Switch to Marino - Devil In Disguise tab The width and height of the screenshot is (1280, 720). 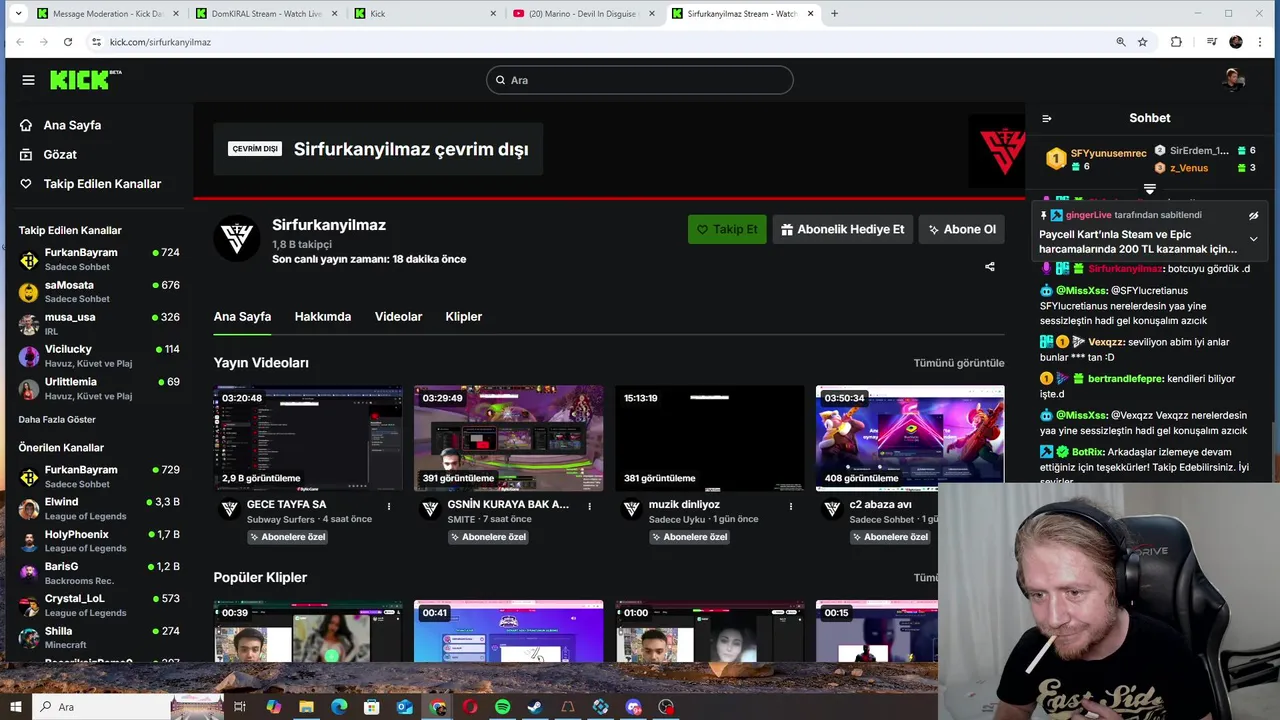click(x=584, y=14)
